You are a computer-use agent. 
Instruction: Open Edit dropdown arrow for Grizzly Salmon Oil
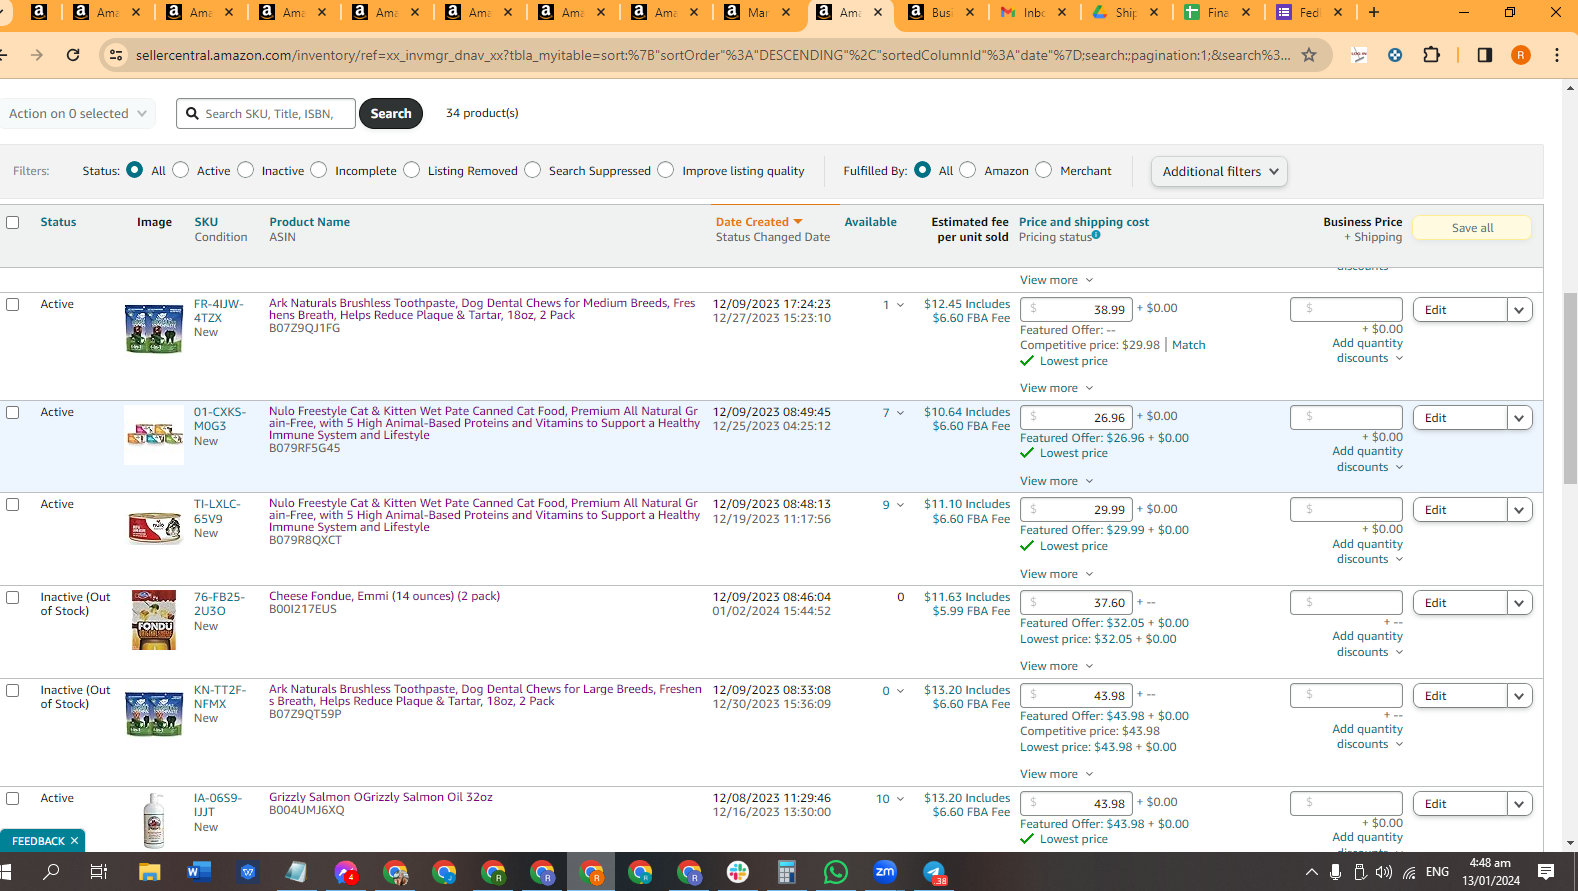[x=1519, y=804]
